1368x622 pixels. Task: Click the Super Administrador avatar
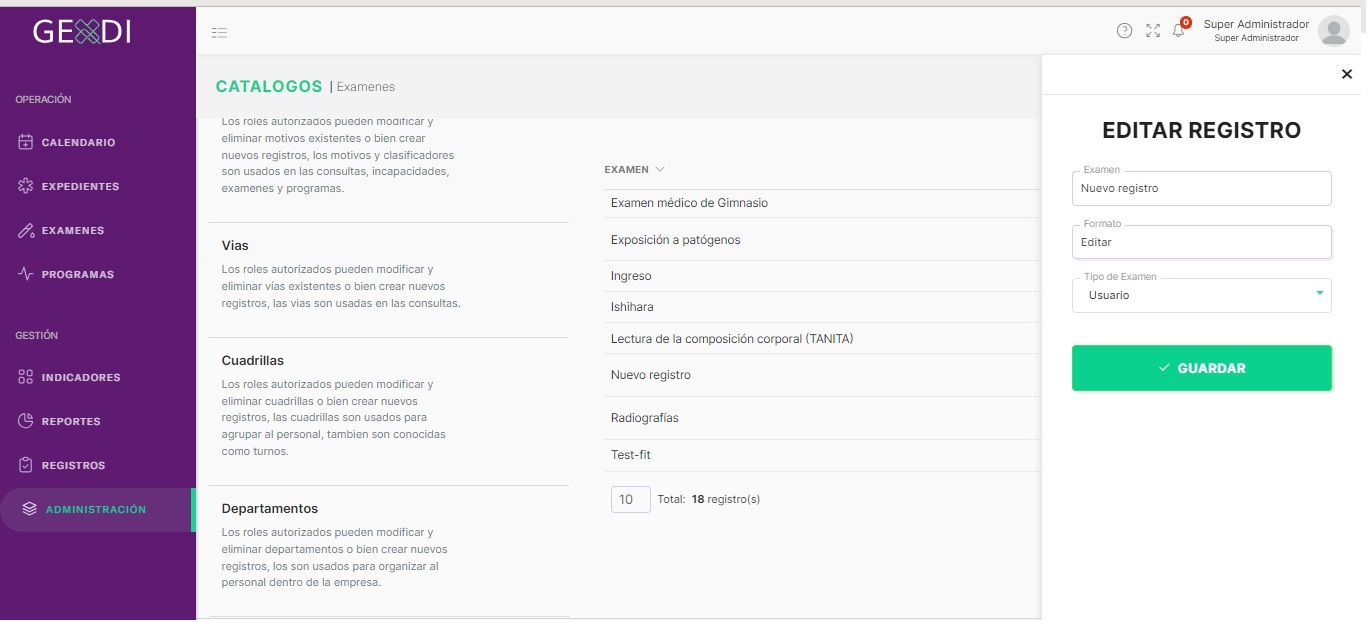click(x=1334, y=31)
